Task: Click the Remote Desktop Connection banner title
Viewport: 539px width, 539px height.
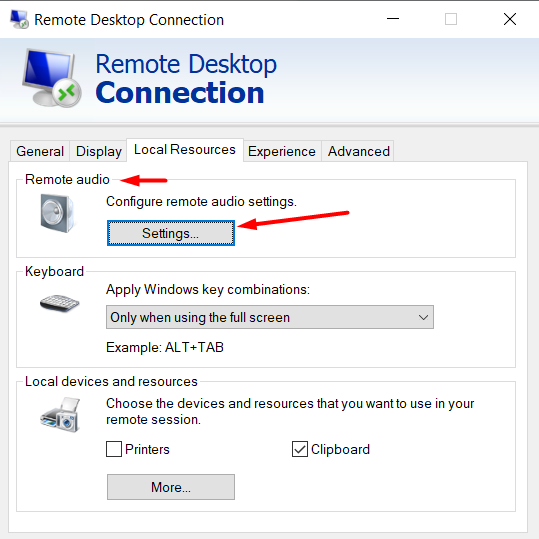Action: pyautogui.click(x=186, y=78)
